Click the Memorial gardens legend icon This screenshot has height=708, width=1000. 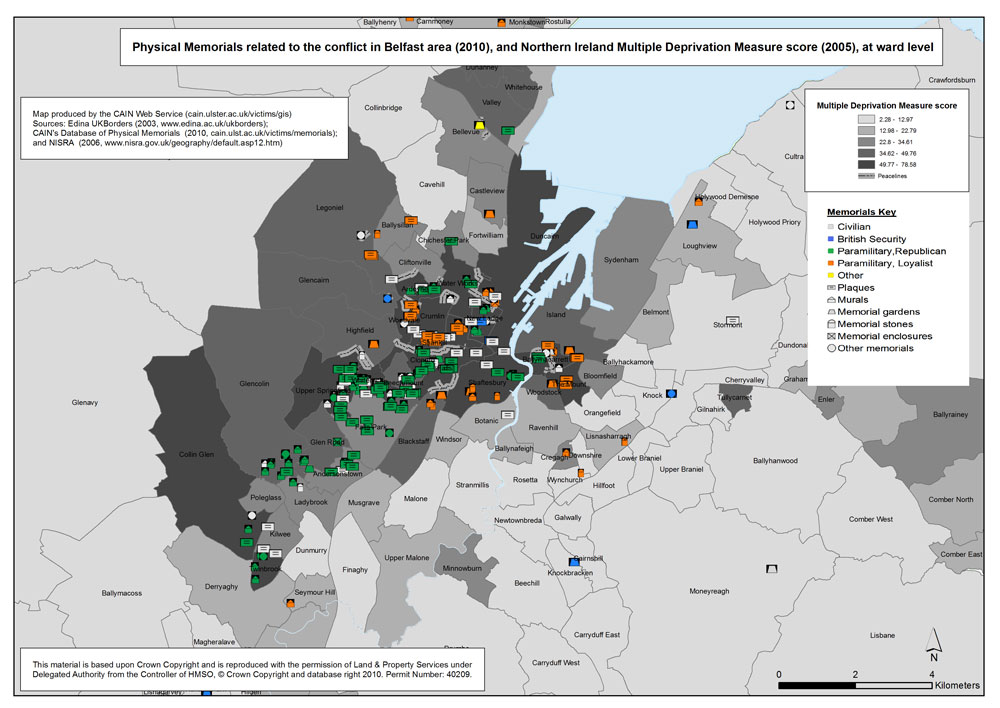(830, 312)
